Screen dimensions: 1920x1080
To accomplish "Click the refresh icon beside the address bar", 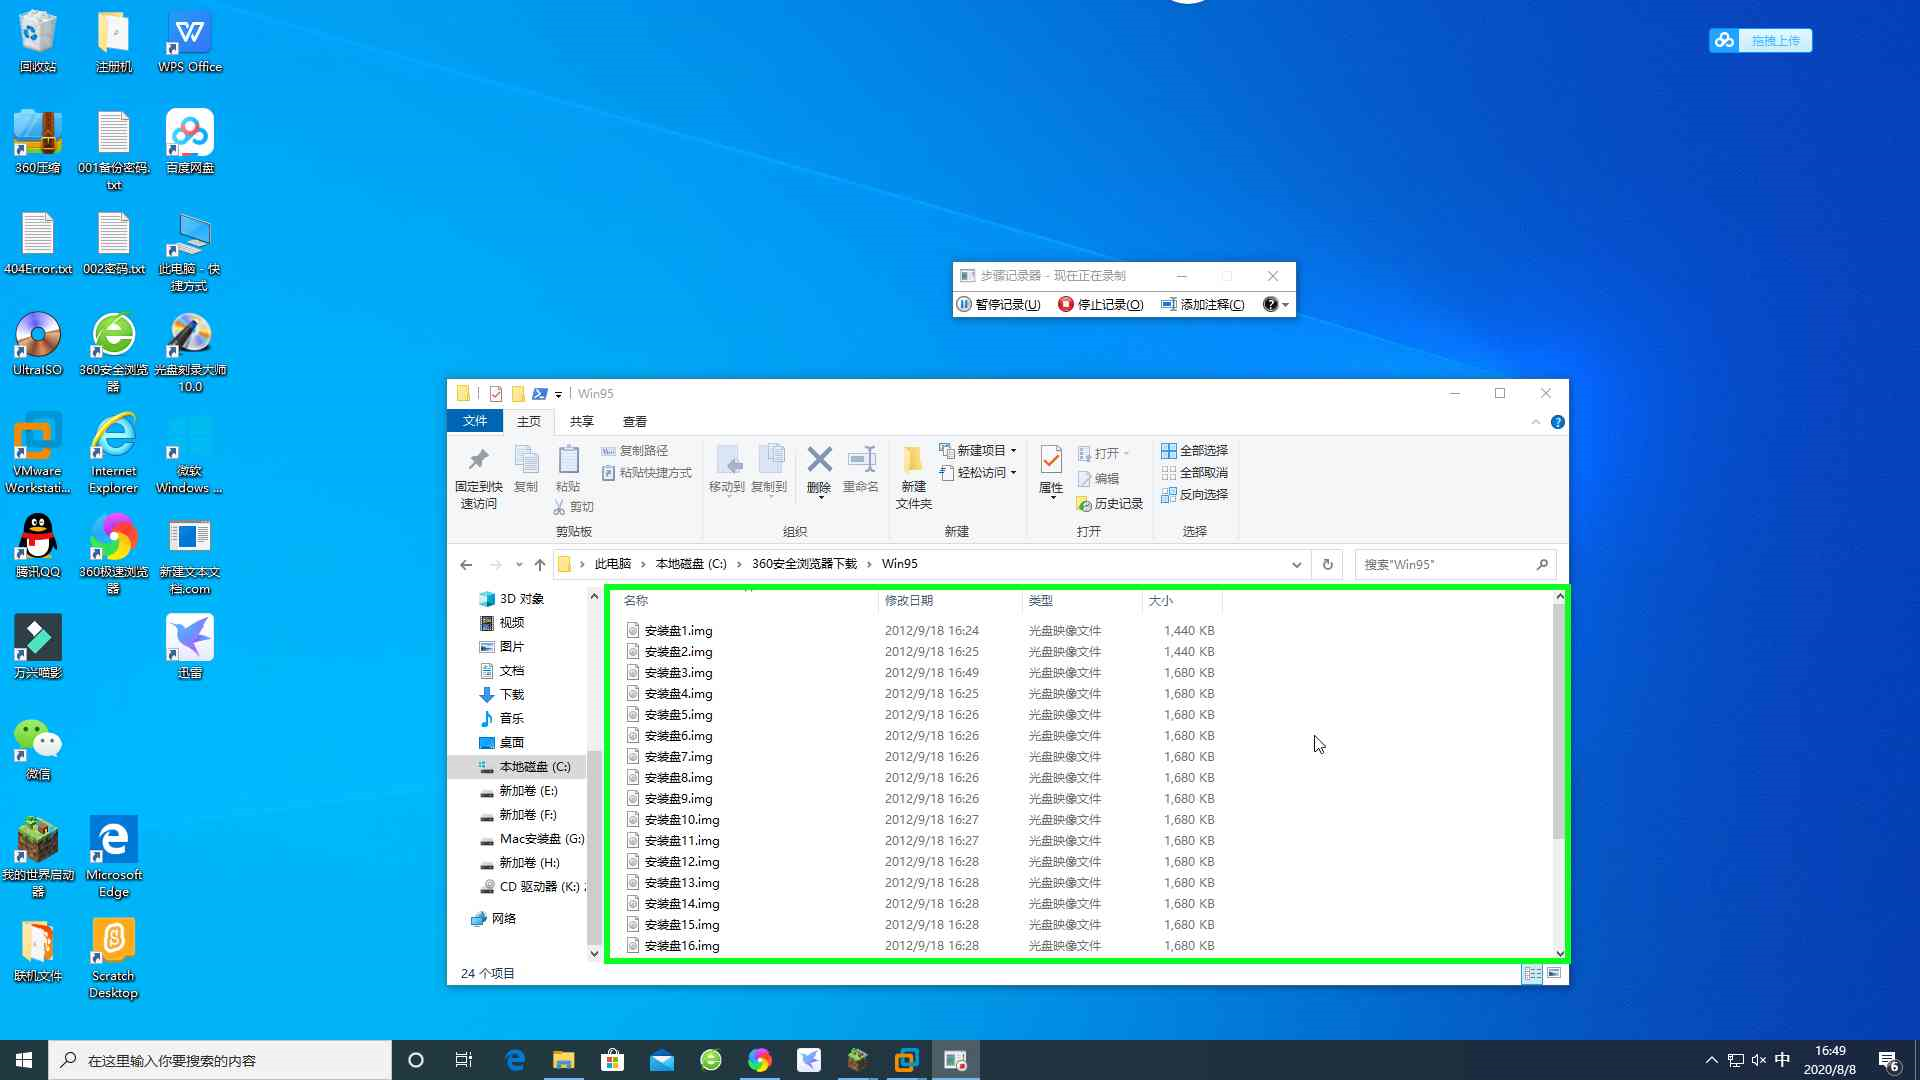I will tap(1327, 564).
